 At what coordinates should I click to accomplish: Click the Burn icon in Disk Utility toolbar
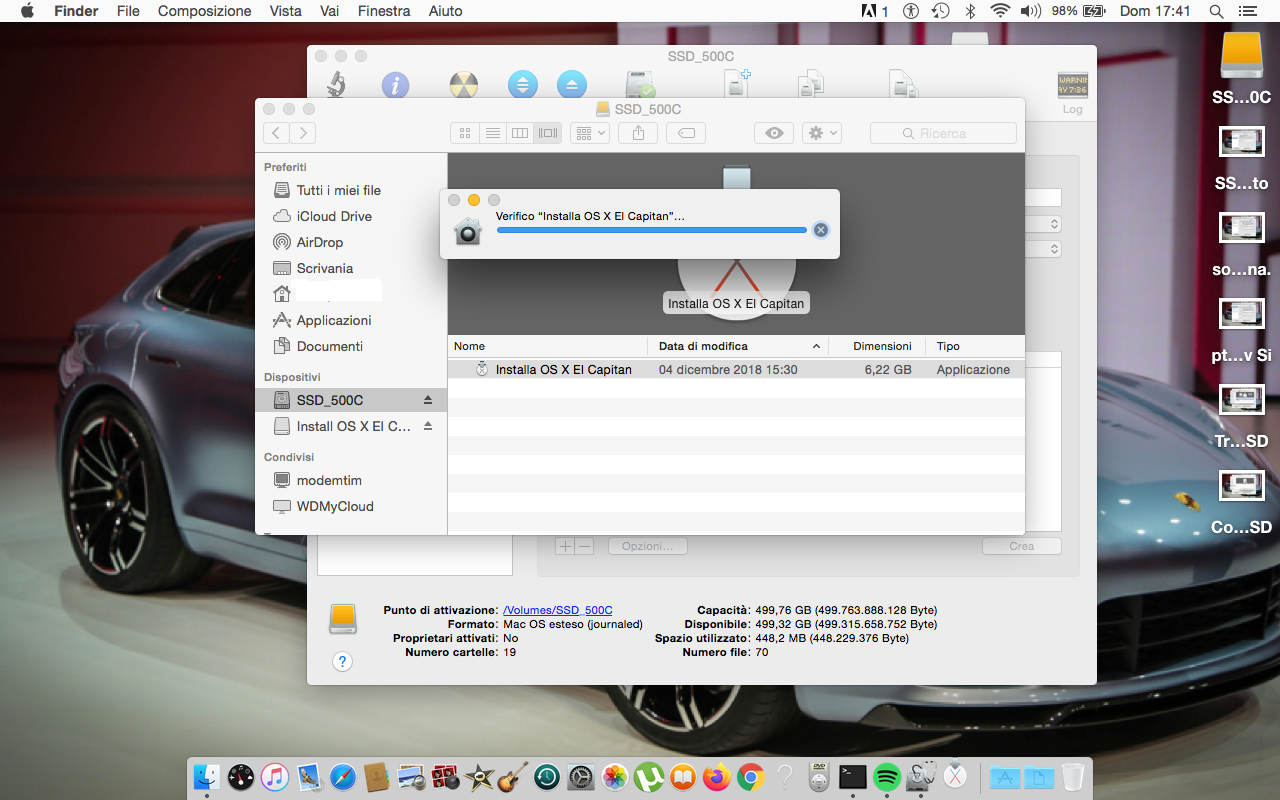click(x=463, y=84)
